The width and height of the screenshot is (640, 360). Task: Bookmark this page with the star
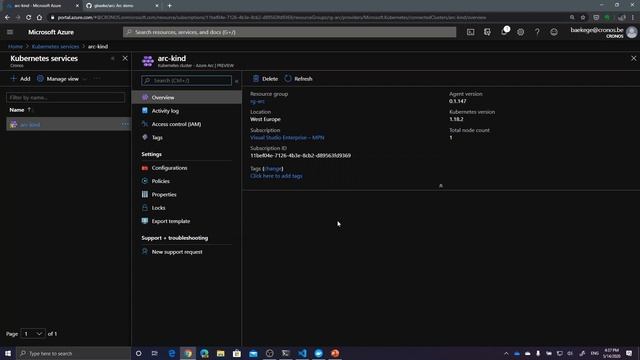[x=583, y=18]
